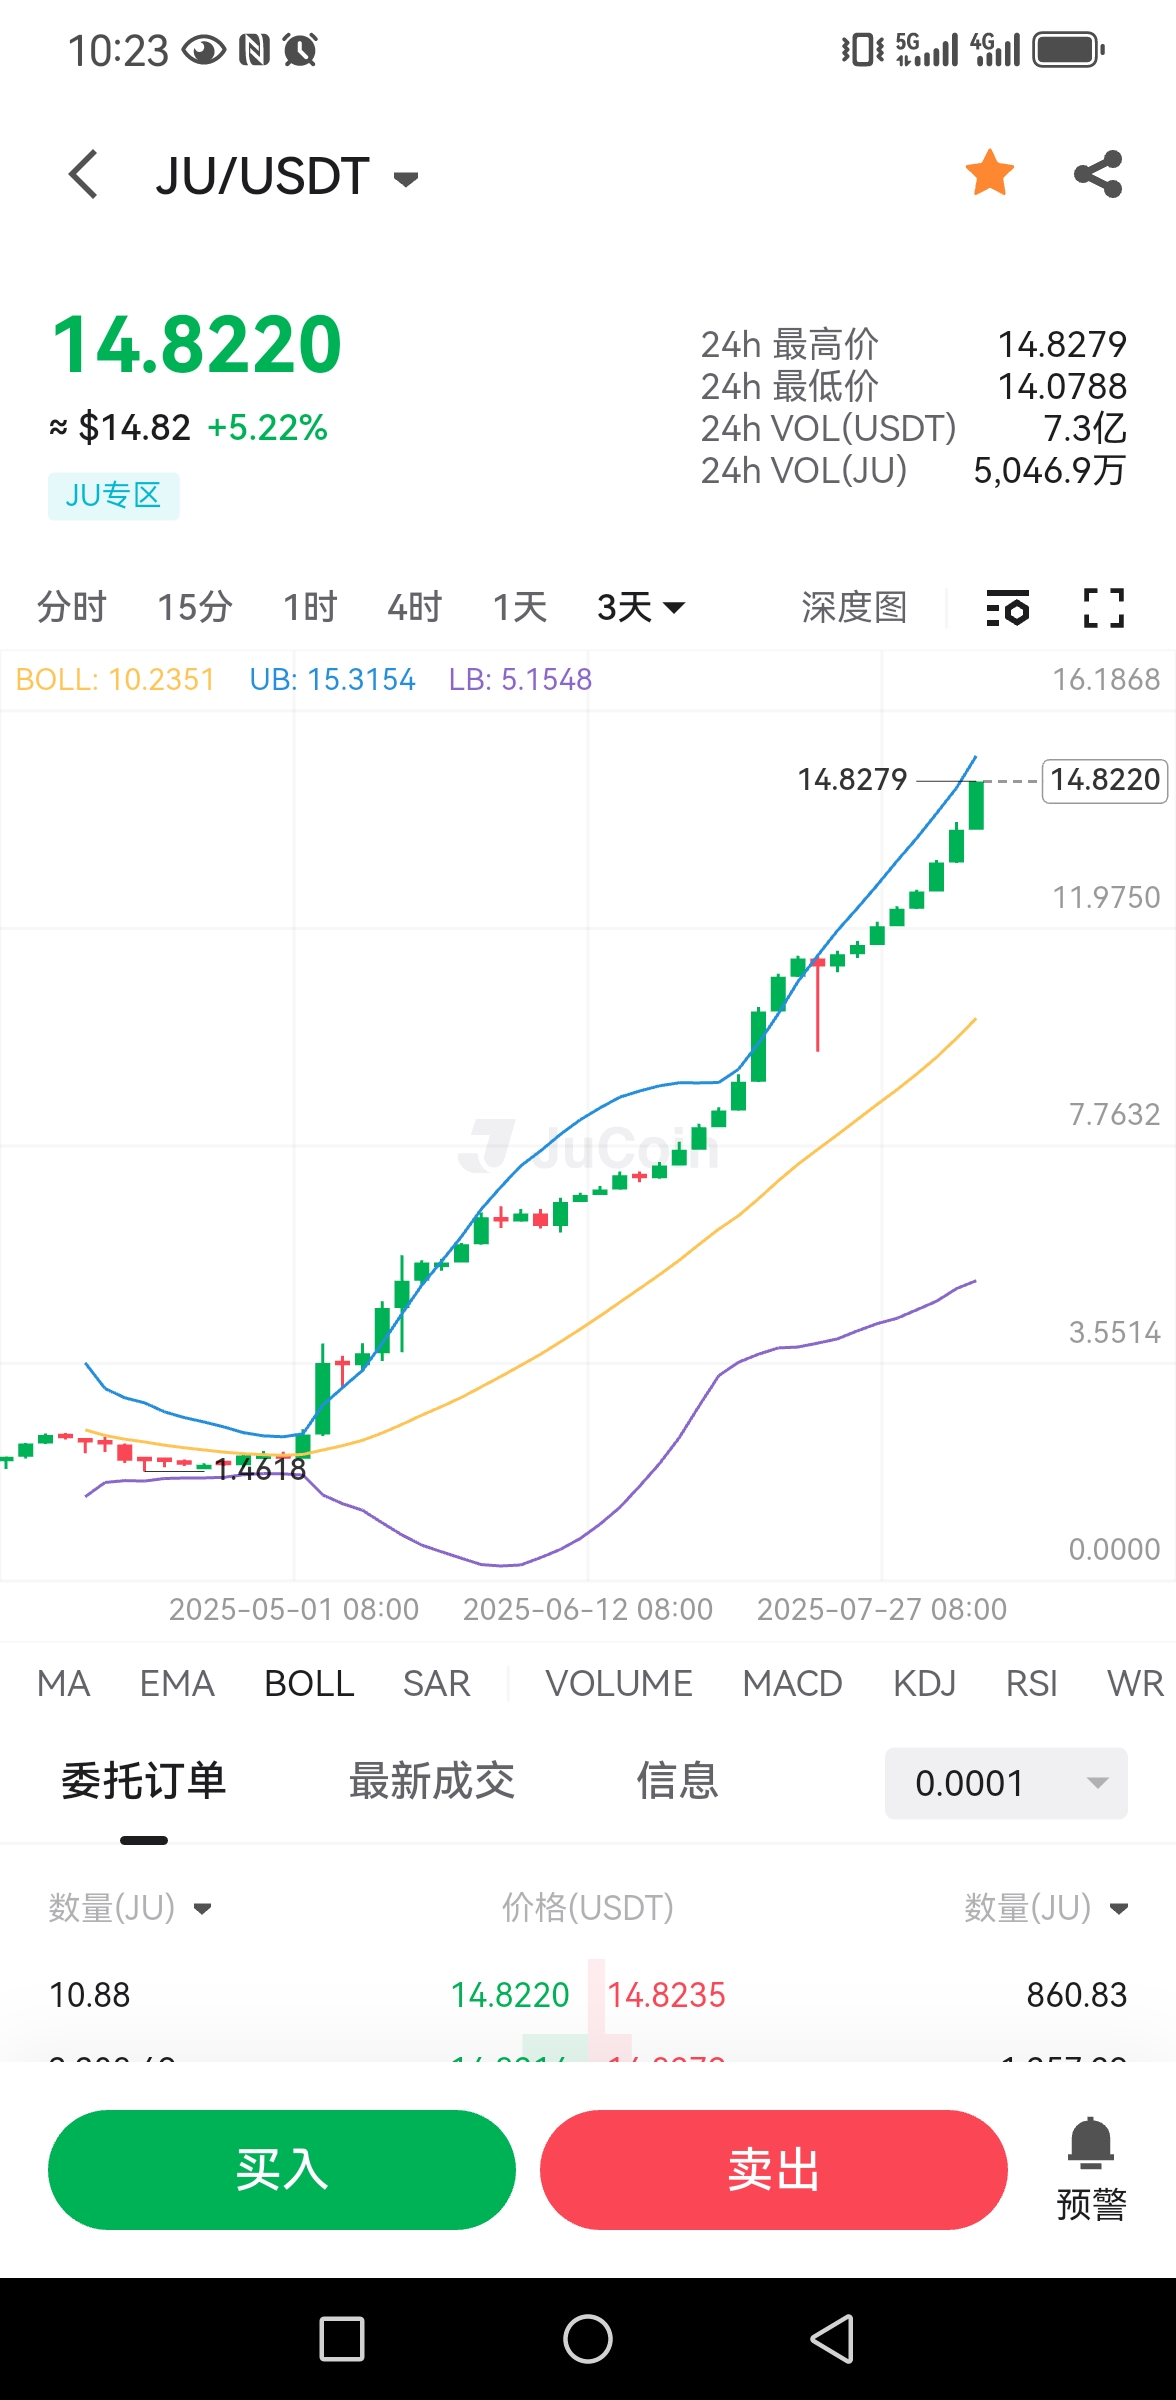Image resolution: width=1176 pixels, height=2400 pixels.
Task: Expand chart to fullscreen
Action: click(x=1104, y=608)
